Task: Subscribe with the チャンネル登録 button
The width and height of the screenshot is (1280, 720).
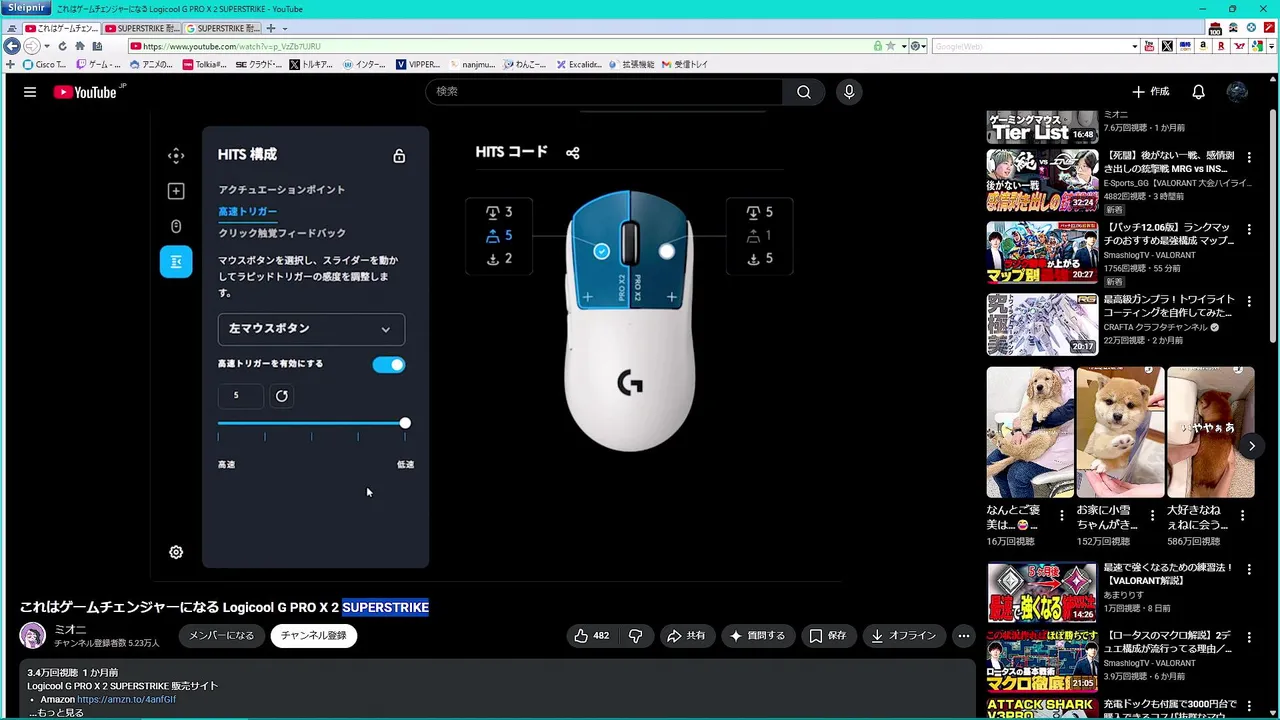Action: (313, 635)
